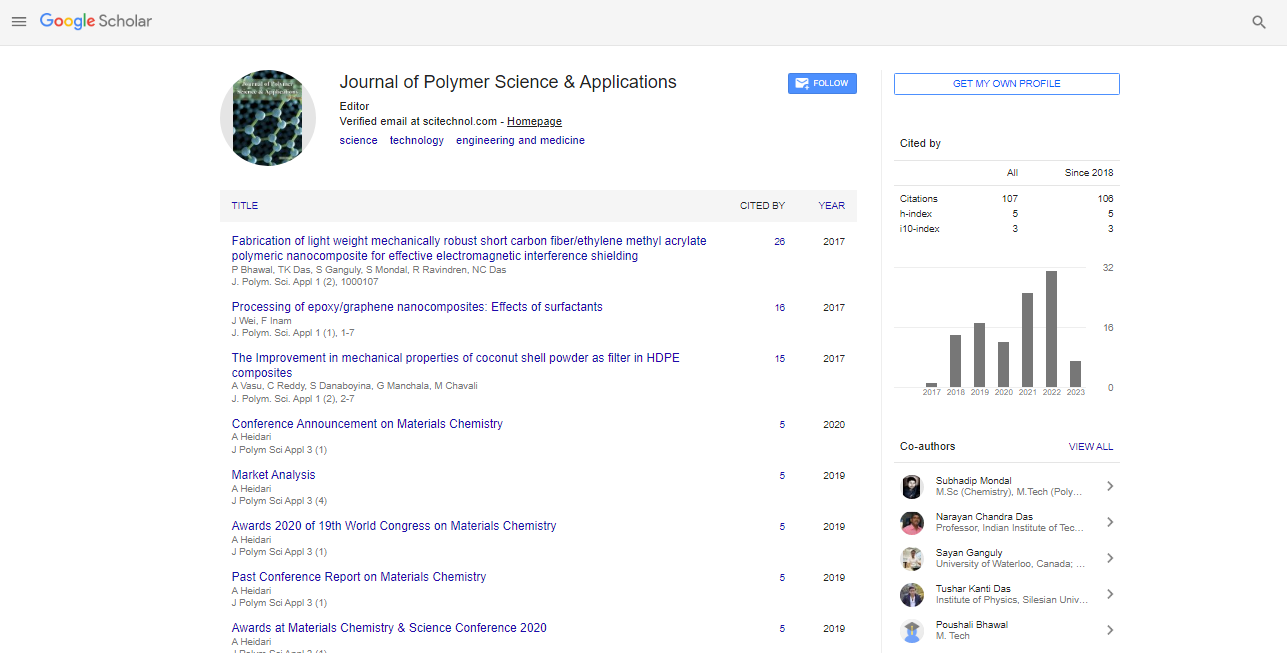The width and height of the screenshot is (1287, 653).
Task: Expand Poushali Bhawal co-author chevron
Action: pos(1109,631)
